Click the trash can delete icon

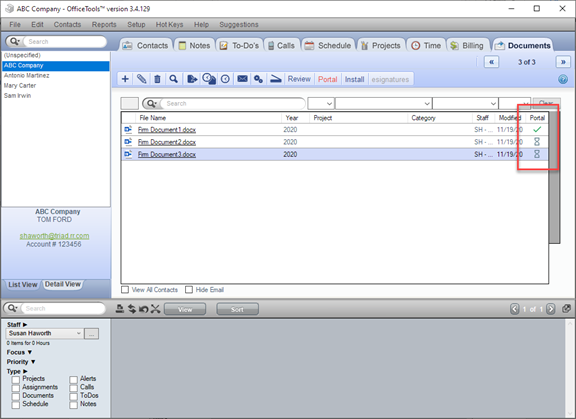click(157, 79)
